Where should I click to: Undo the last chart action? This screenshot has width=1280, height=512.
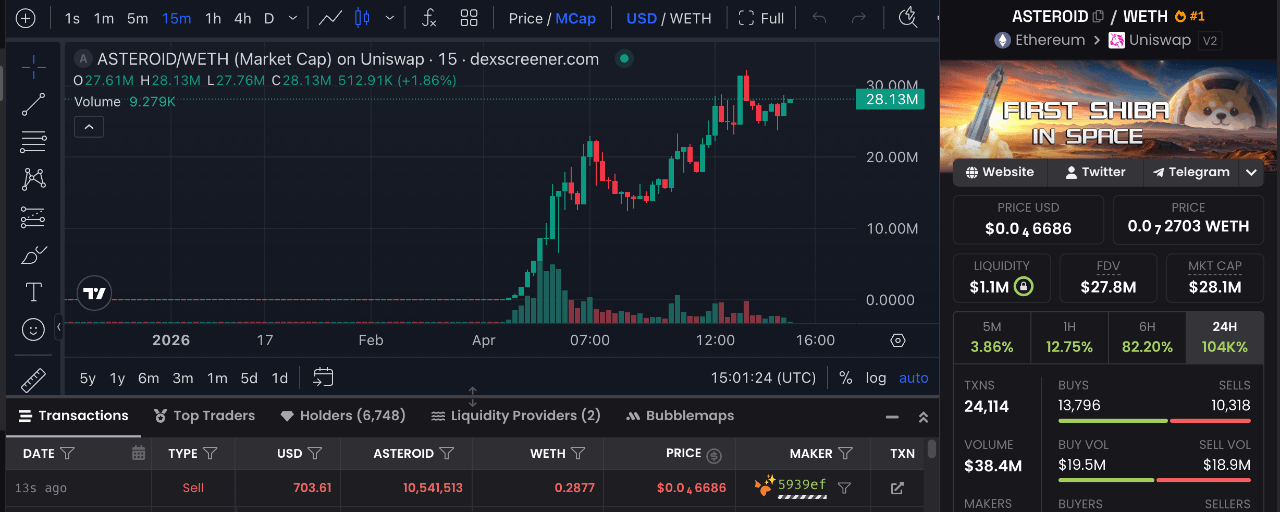819,18
